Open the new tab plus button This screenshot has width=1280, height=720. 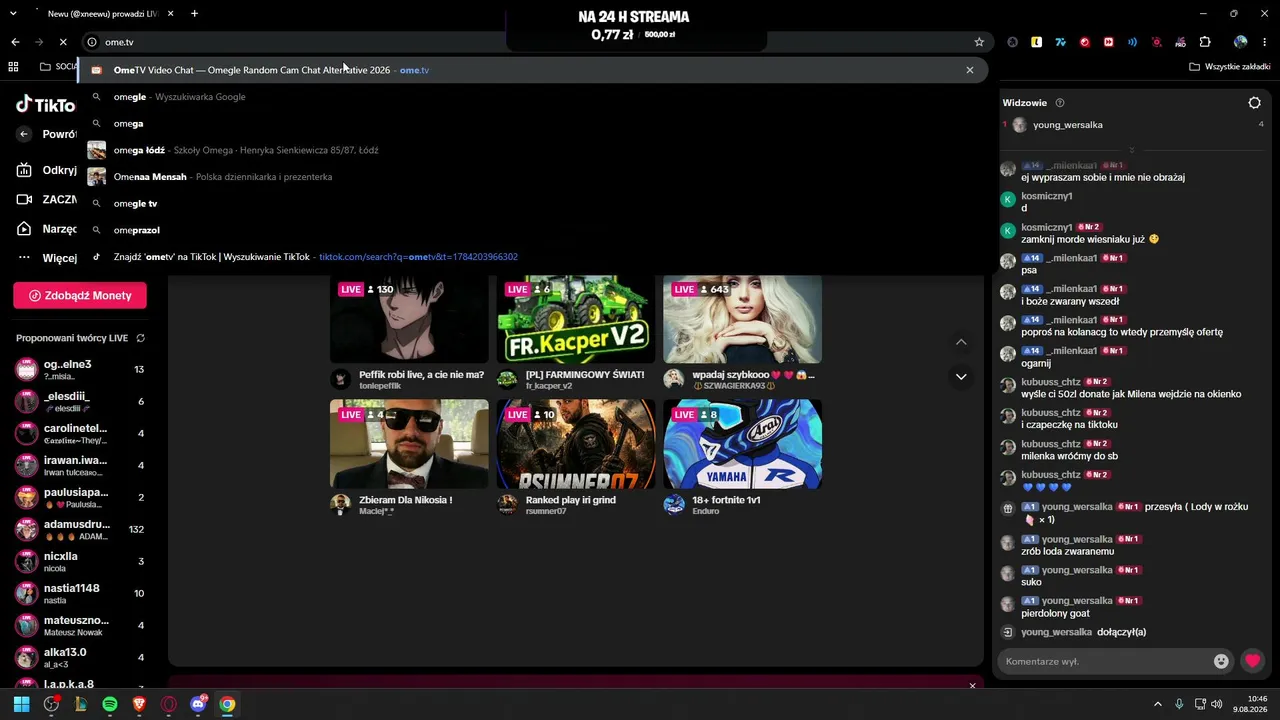pyautogui.click(x=194, y=14)
